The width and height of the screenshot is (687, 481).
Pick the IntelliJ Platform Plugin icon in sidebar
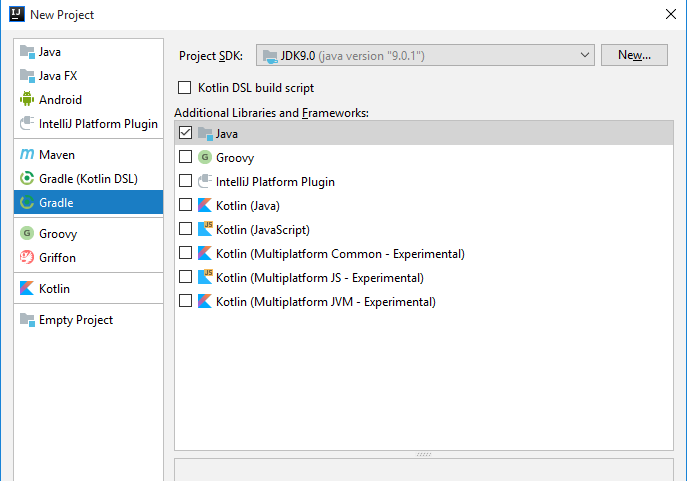[27, 123]
